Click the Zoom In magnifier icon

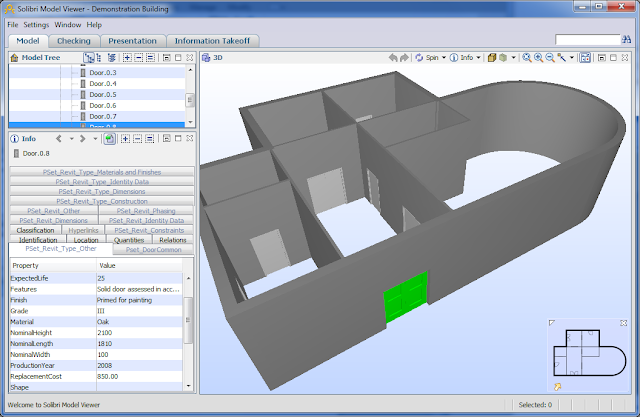(x=538, y=58)
